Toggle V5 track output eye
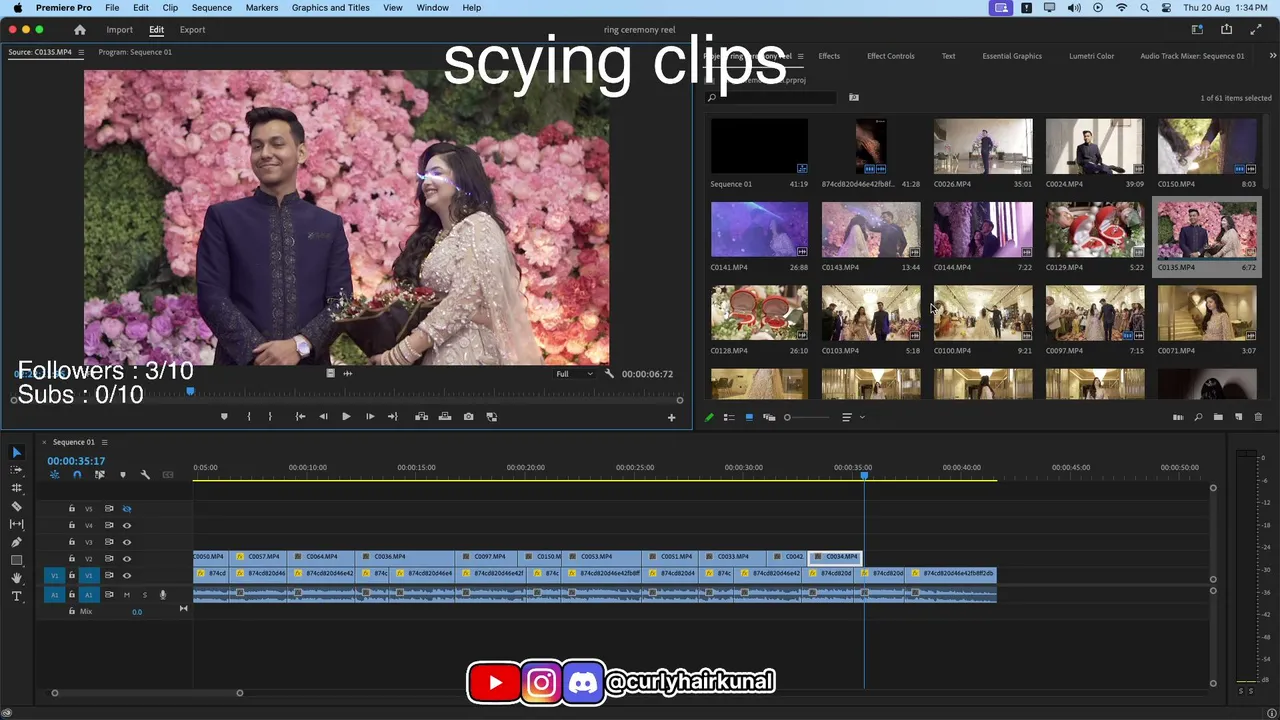The width and height of the screenshot is (1280, 720). pyautogui.click(x=127, y=509)
